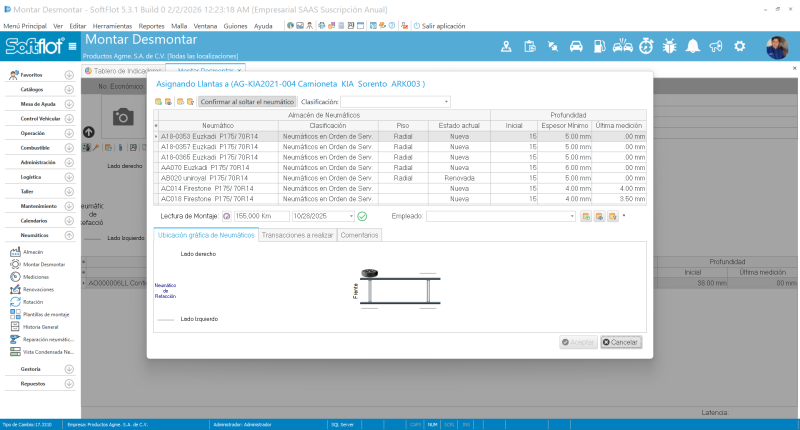
Task: Open the Herramientas menu
Action: tap(112, 26)
